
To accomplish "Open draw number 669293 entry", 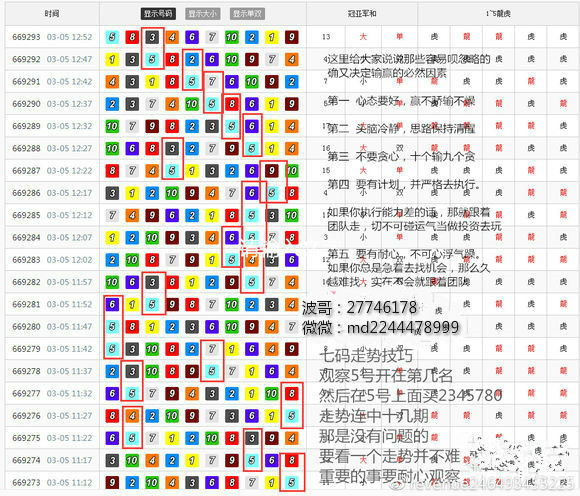I will click(26, 37).
